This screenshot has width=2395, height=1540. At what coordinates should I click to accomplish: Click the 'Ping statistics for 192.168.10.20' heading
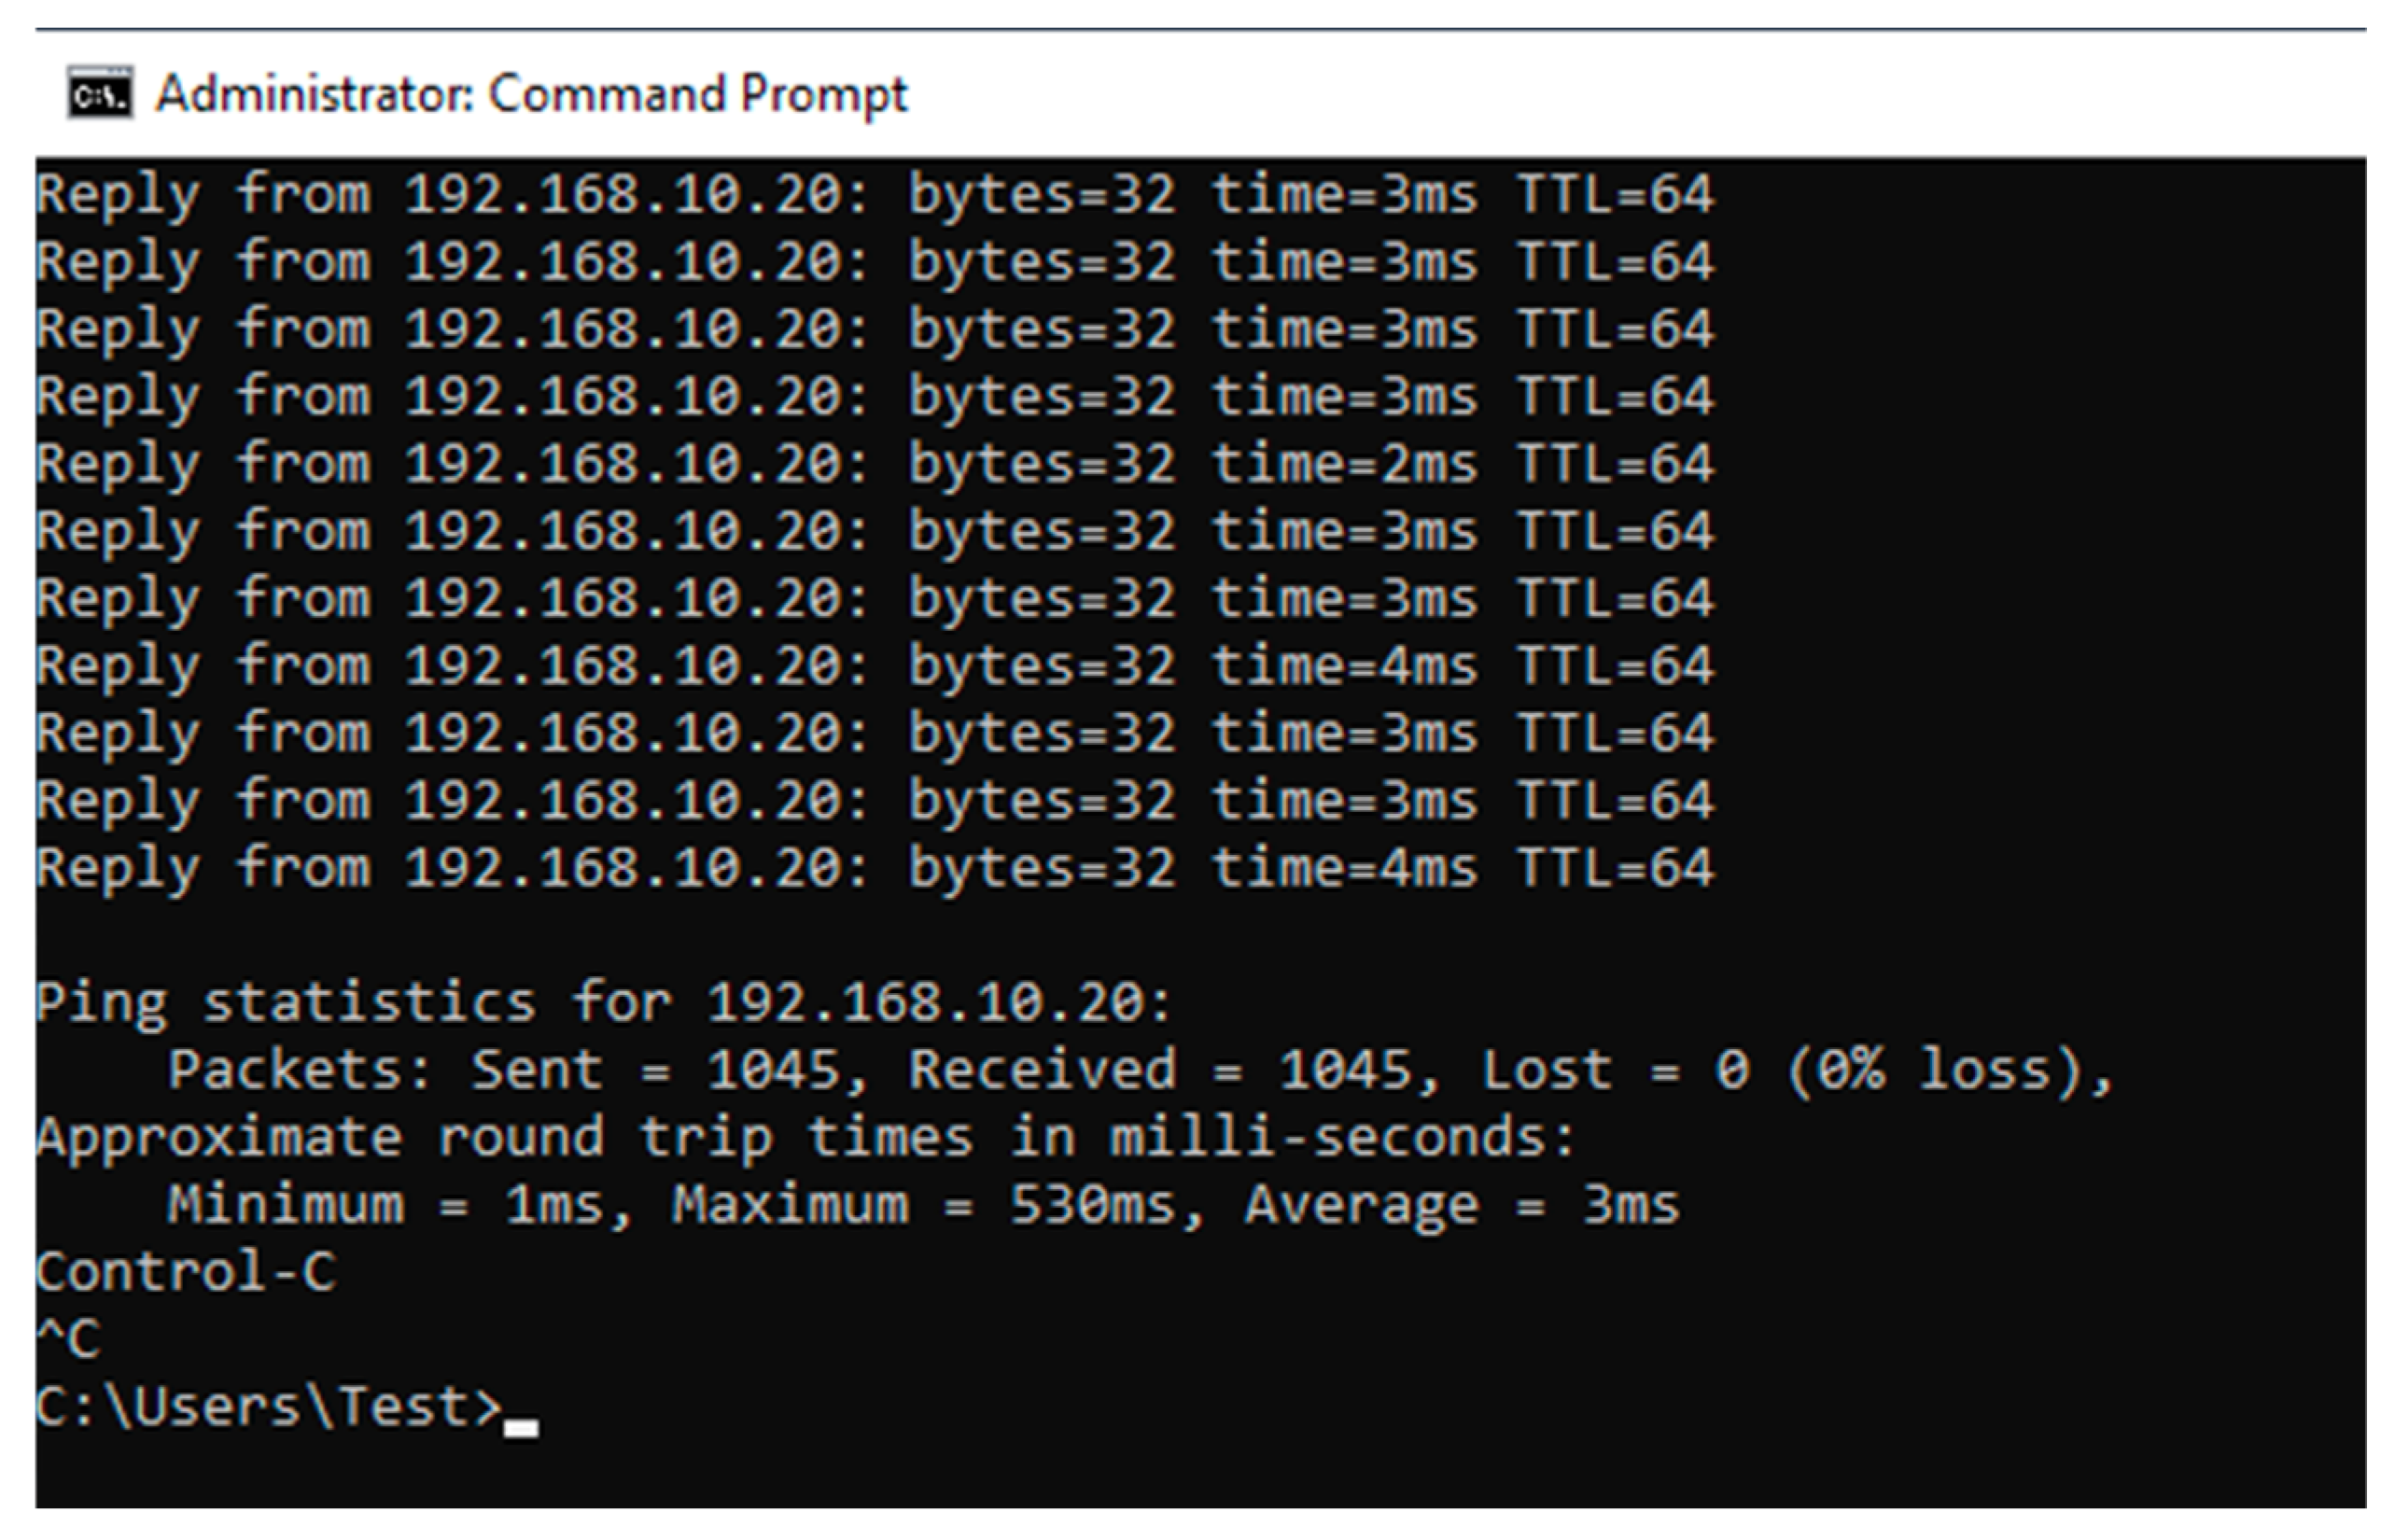pyautogui.click(x=602, y=1003)
